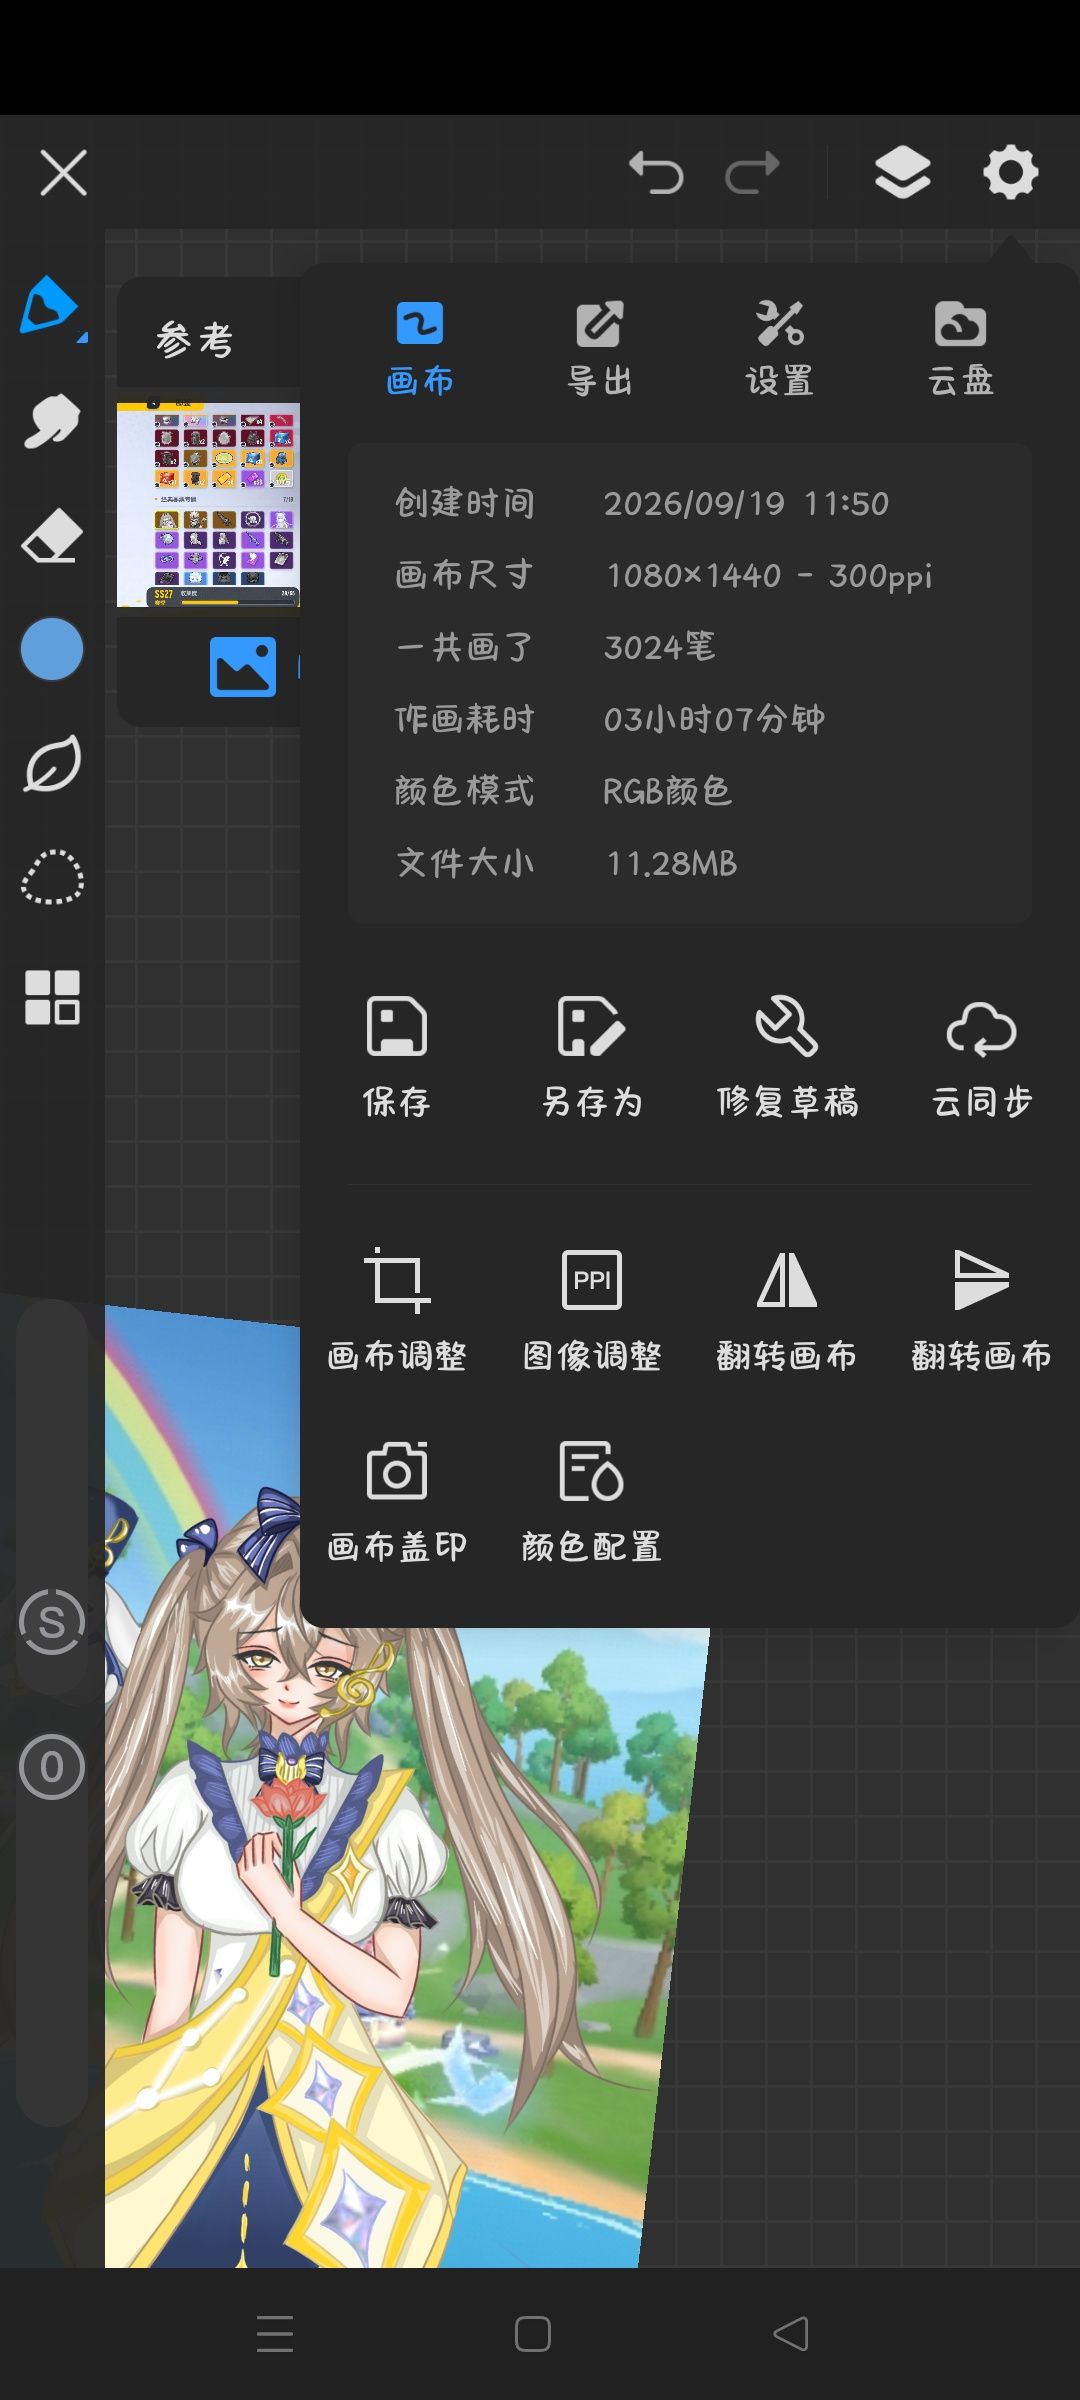This screenshot has height=2400, width=1080.
Task: Tap the RGB颜色 color mode value
Action: click(667, 791)
